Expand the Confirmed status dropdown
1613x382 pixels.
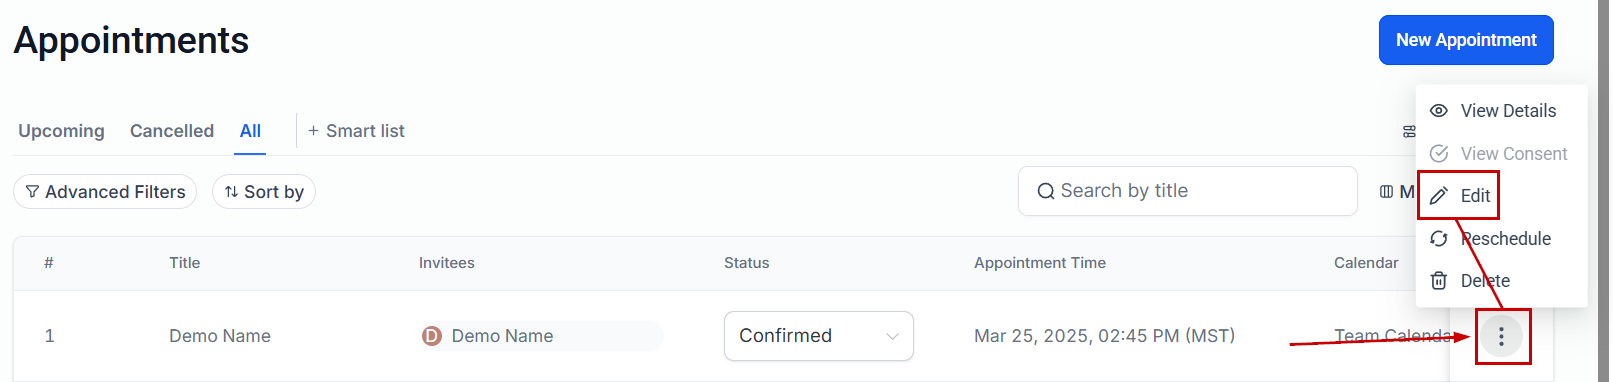[x=819, y=336]
